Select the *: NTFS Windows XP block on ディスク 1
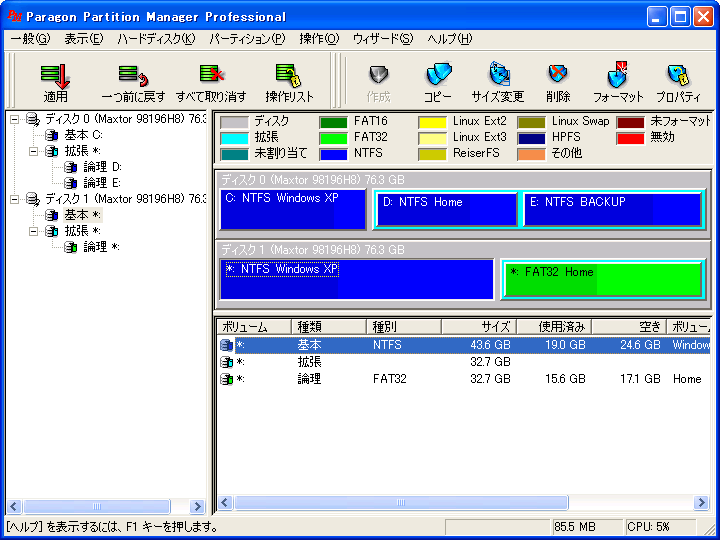 (x=357, y=280)
